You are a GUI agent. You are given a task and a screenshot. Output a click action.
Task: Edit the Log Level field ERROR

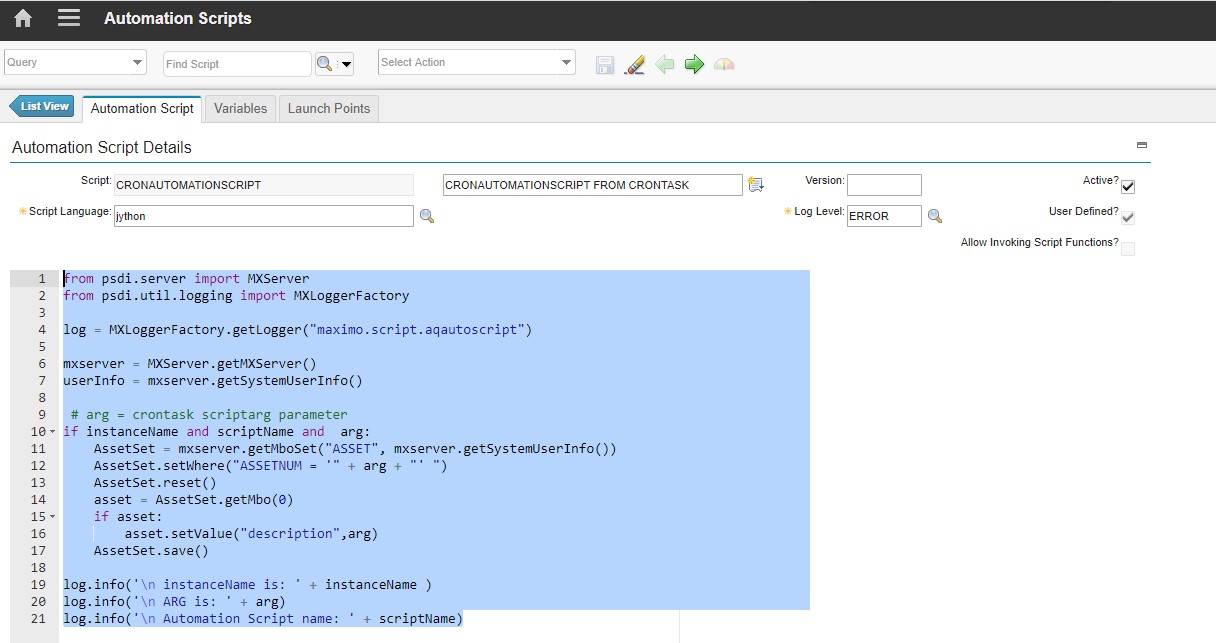click(x=884, y=216)
